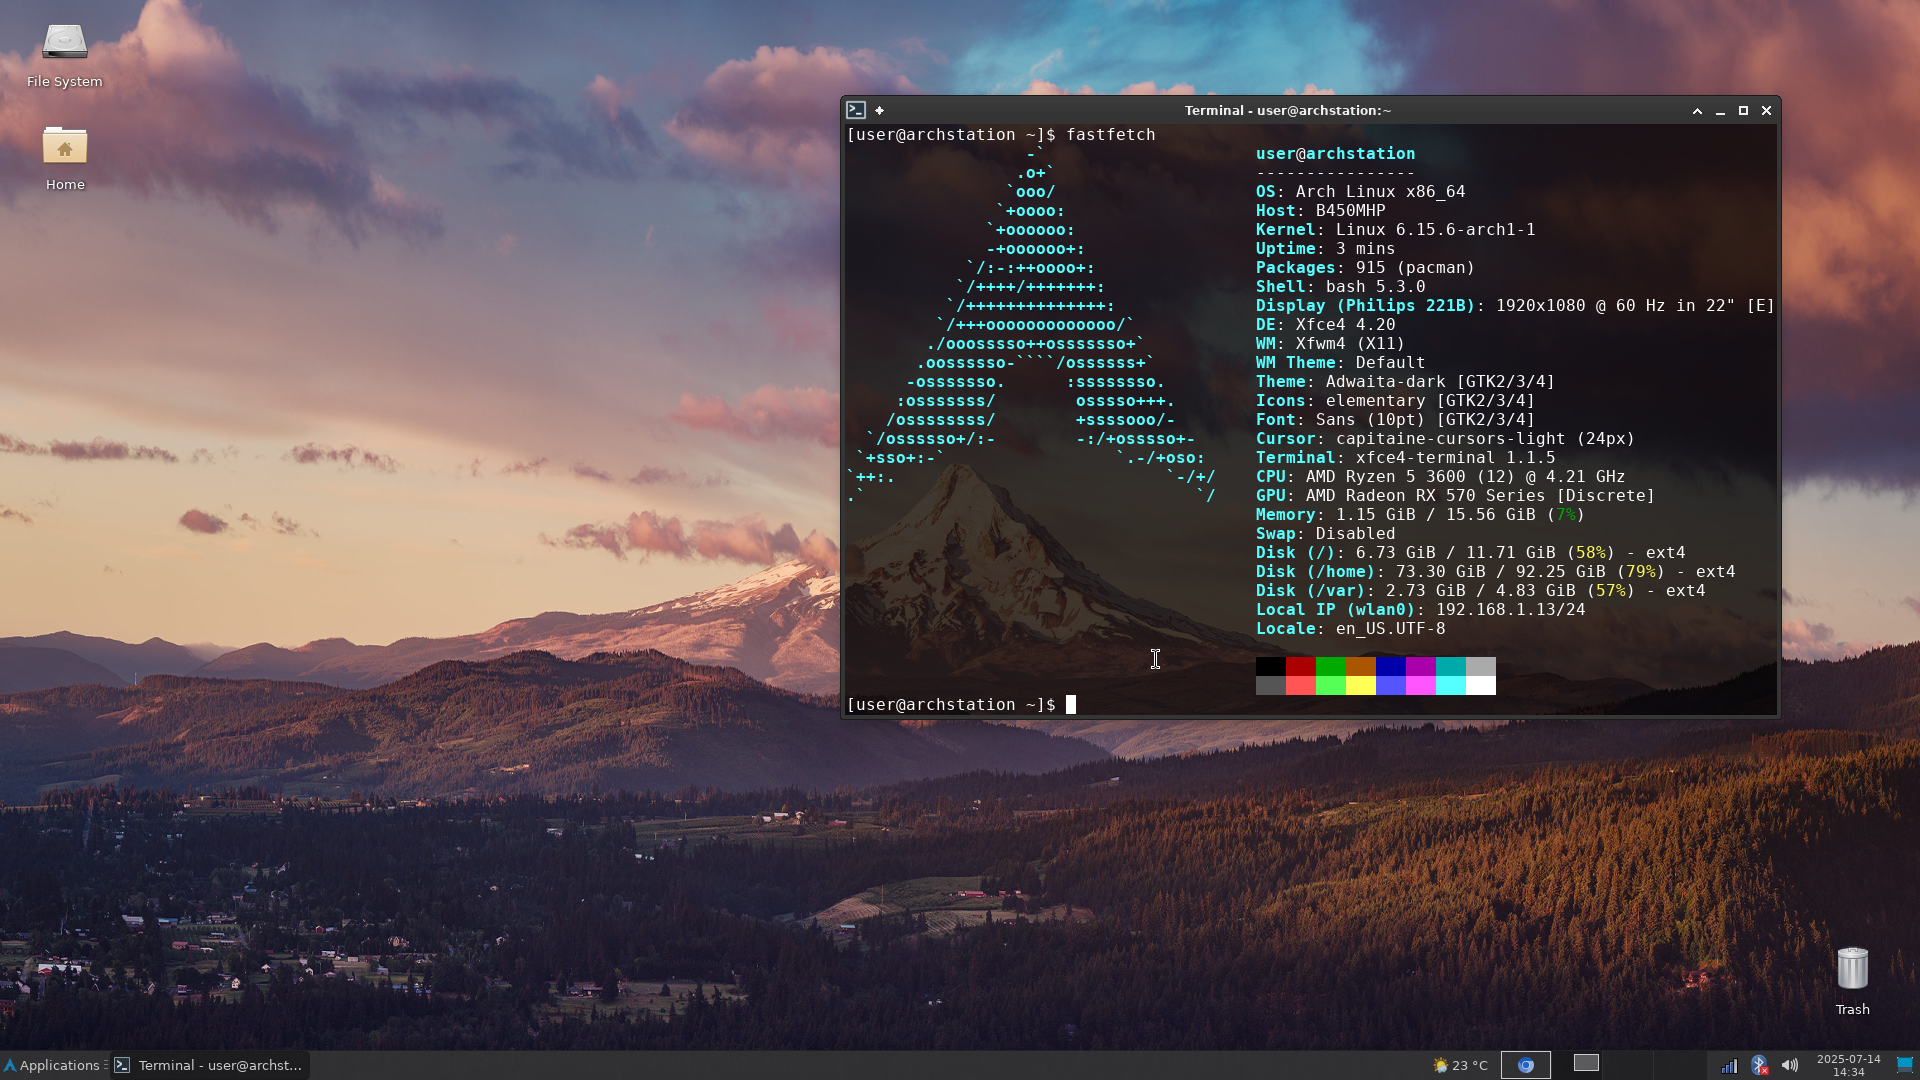Click the Terminal taskbar button in the panel
This screenshot has width=1920, height=1080.
209,1065
